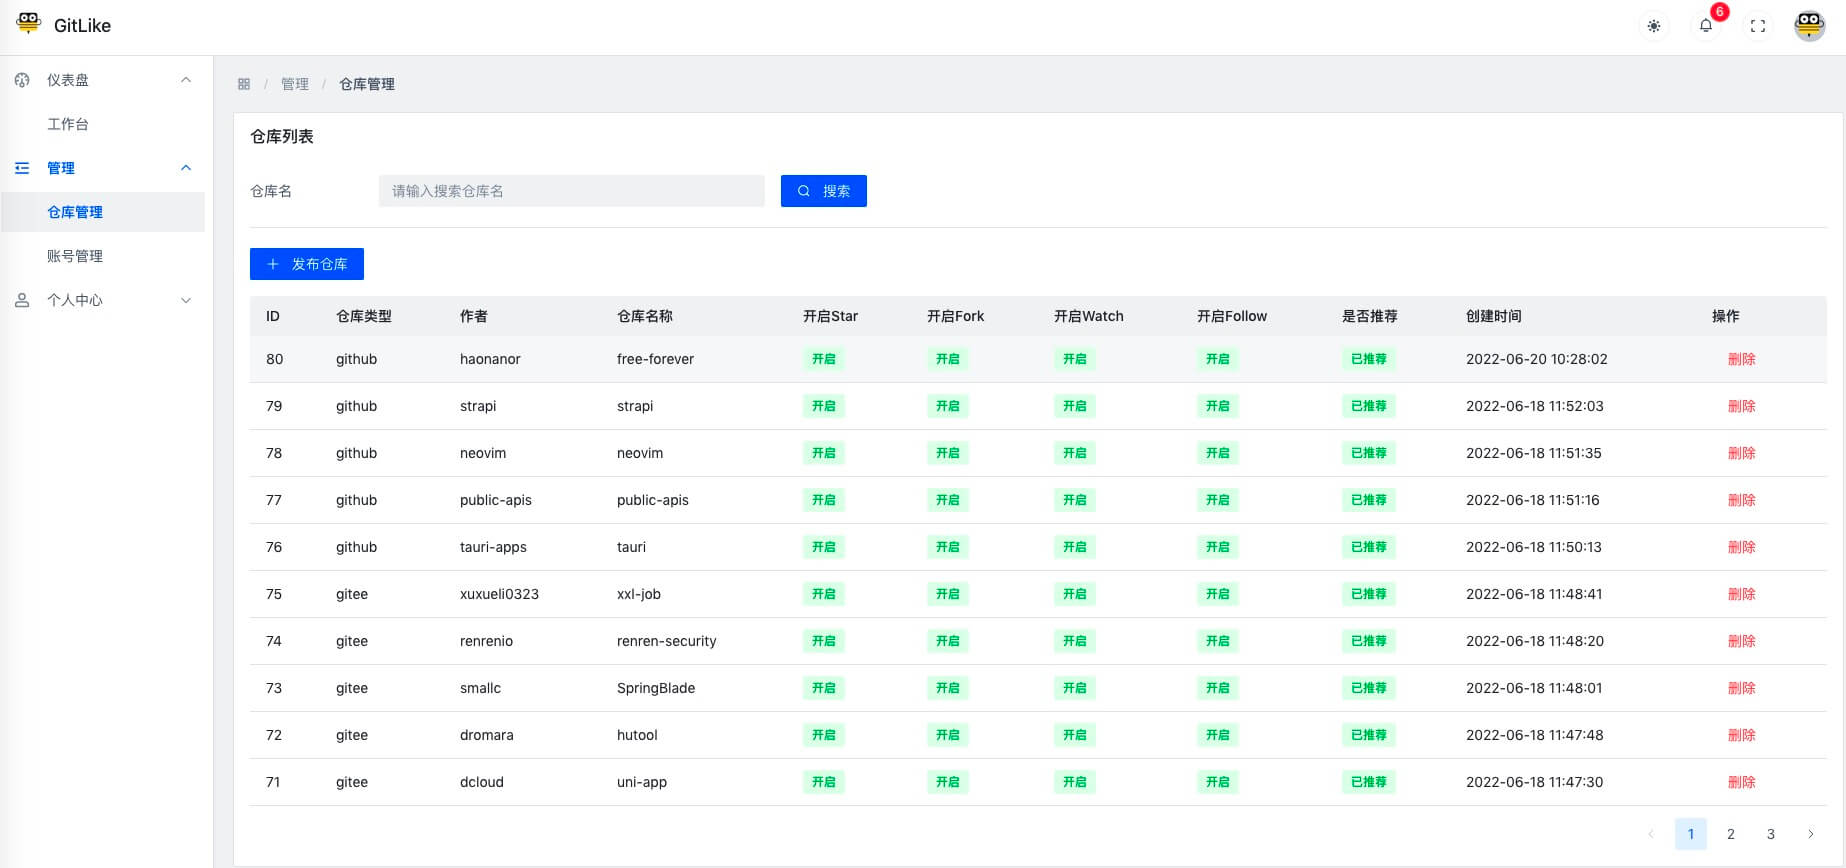Click the 搜索 search button

[824, 191]
